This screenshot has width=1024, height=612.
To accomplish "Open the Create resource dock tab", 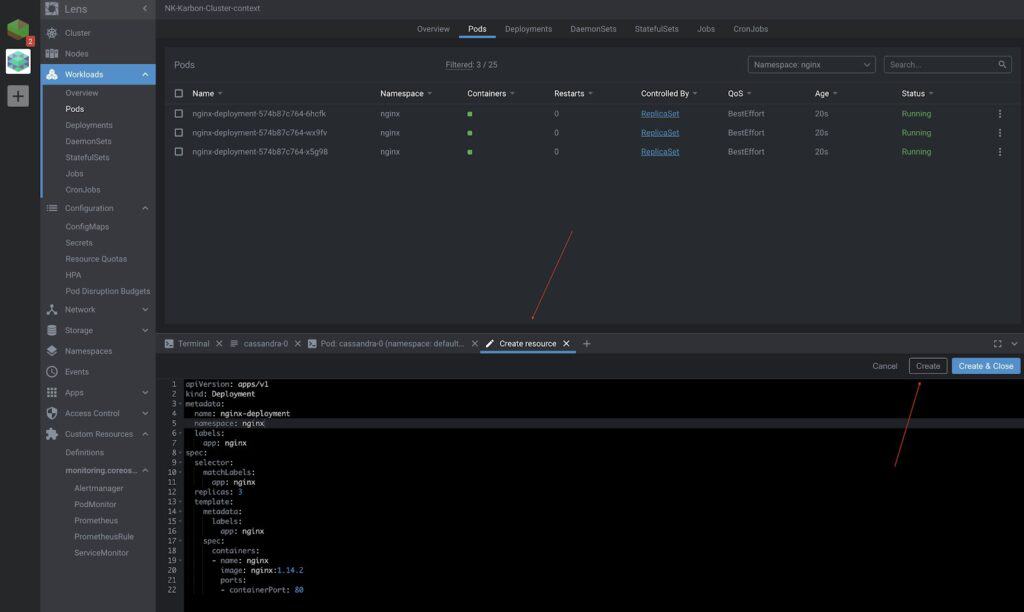I will point(521,343).
